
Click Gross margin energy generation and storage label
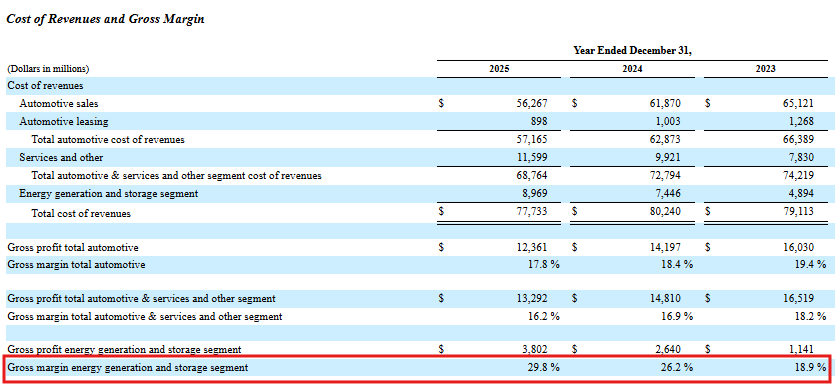(x=127, y=367)
